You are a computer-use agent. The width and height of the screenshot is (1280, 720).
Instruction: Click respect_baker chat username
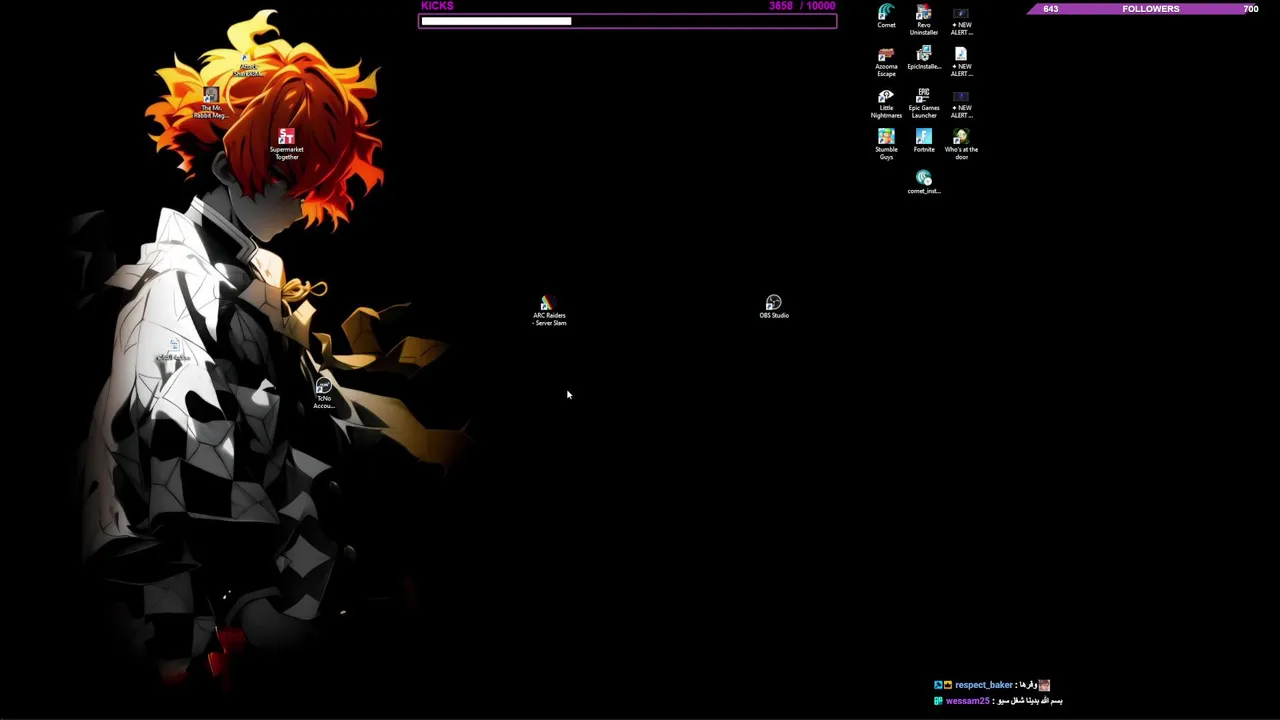click(x=984, y=685)
